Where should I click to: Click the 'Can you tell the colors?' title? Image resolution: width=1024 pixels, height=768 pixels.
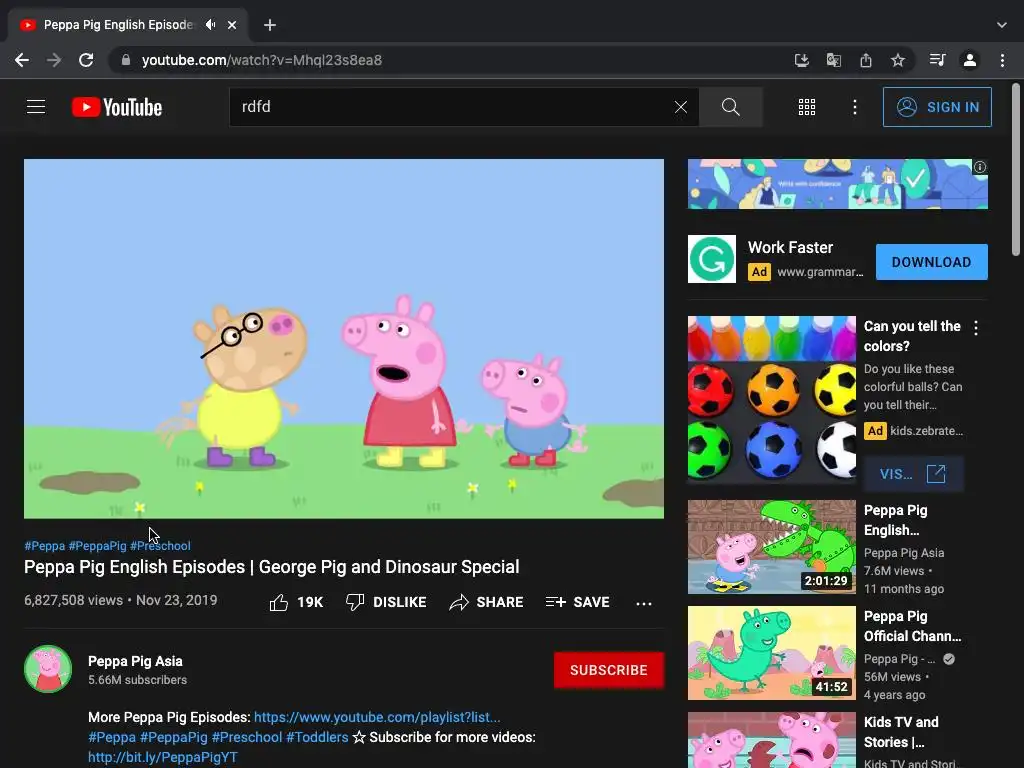click(912, 336)
